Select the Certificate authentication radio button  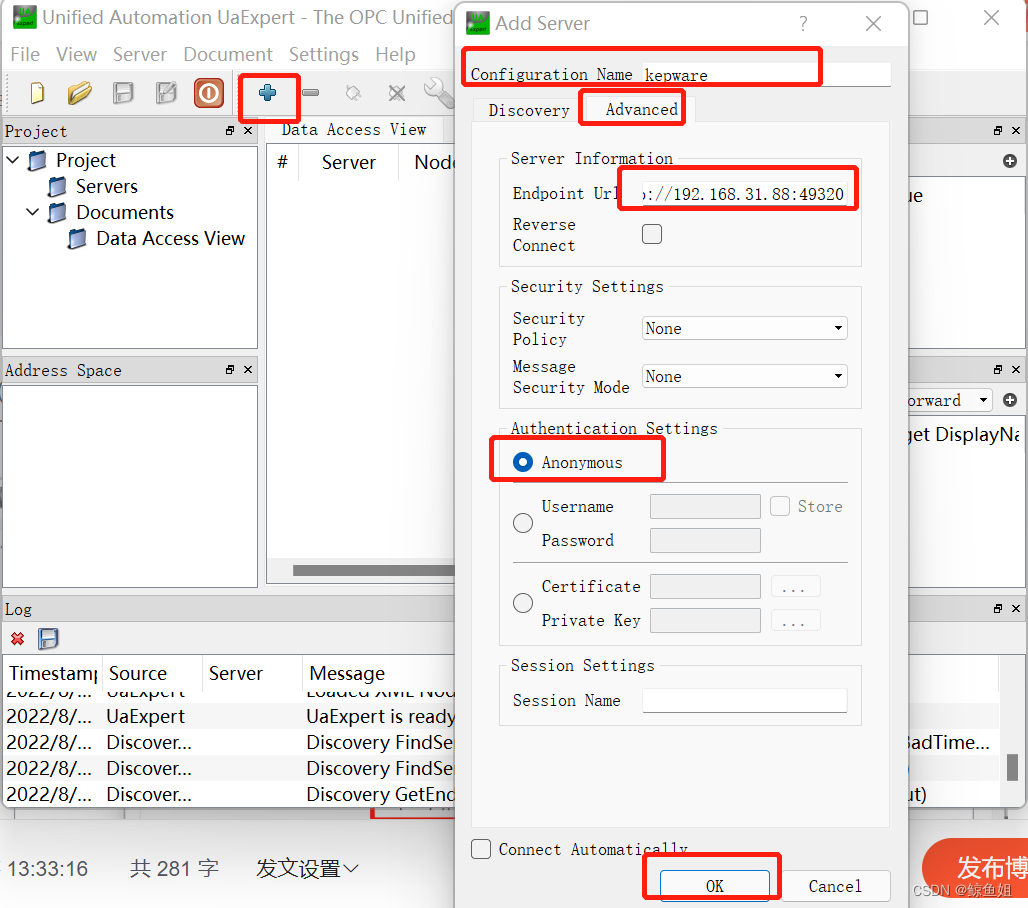[x=523, y=603]
